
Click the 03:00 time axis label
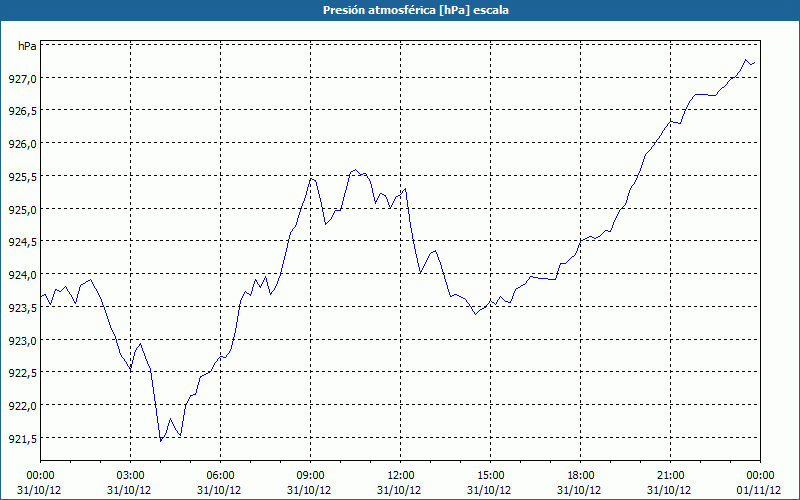tap(131, 476)
